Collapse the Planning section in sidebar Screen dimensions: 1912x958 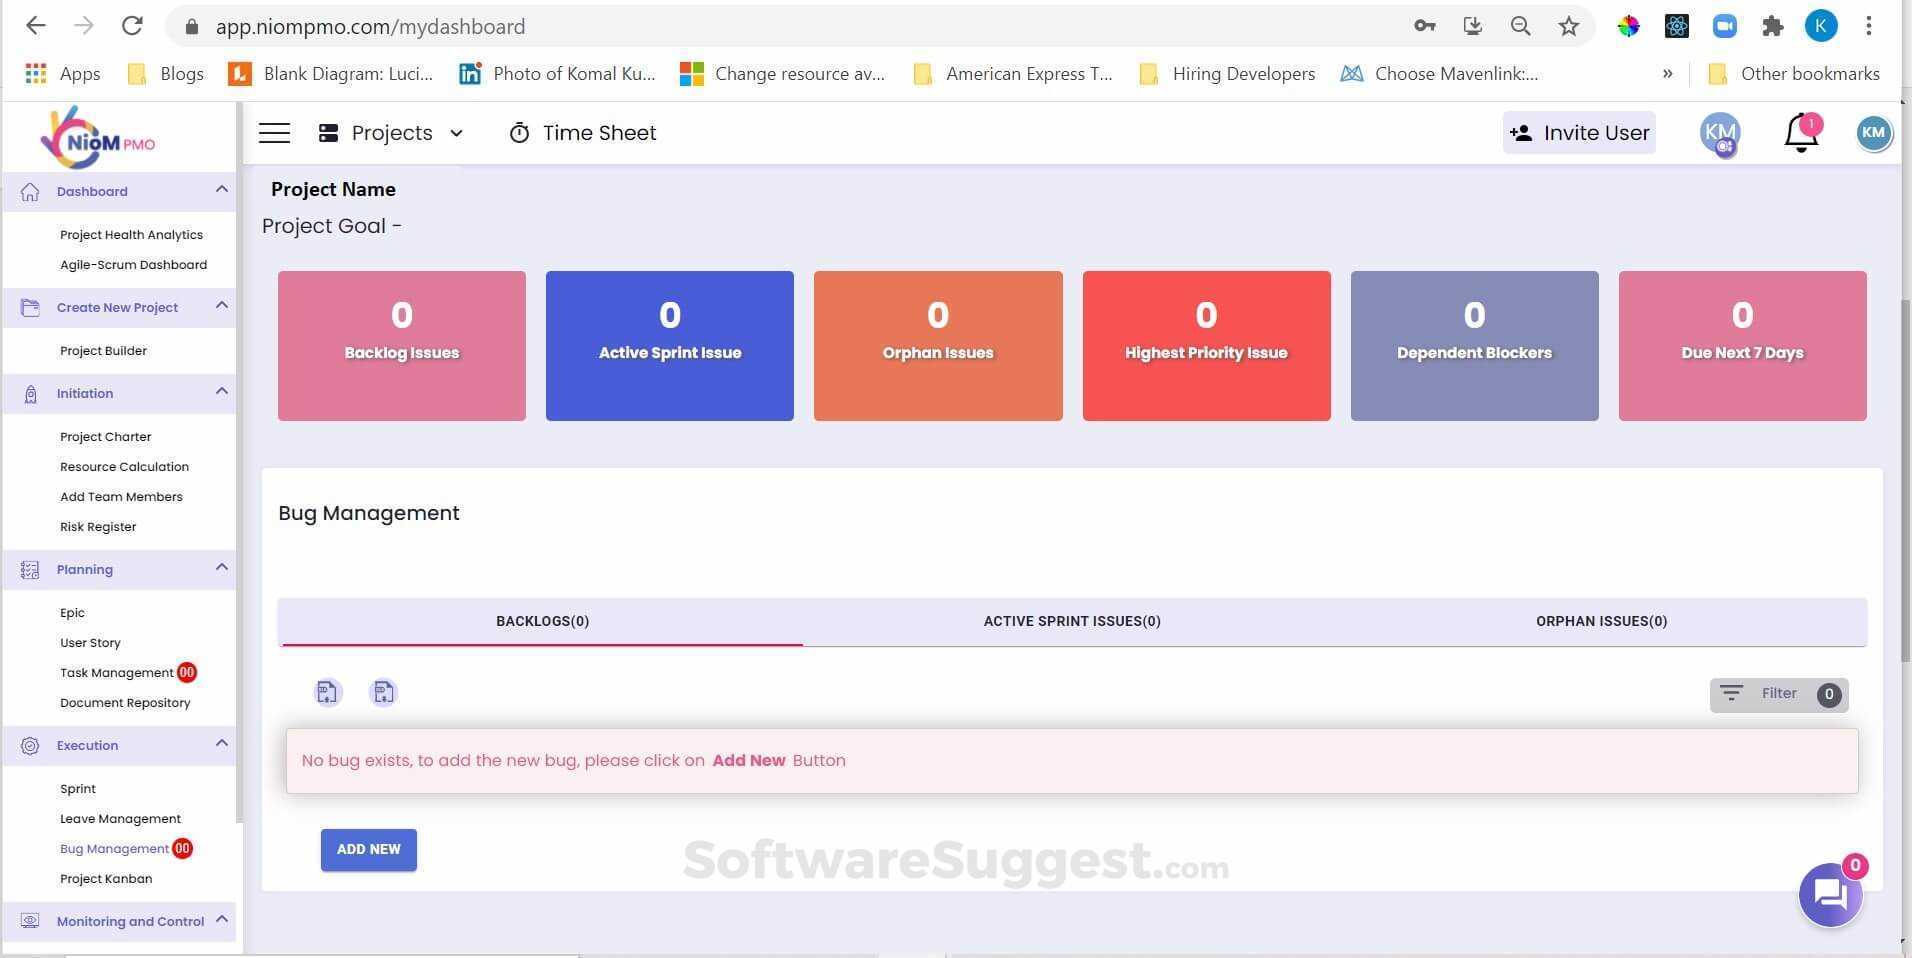click(x=222, y=567)
